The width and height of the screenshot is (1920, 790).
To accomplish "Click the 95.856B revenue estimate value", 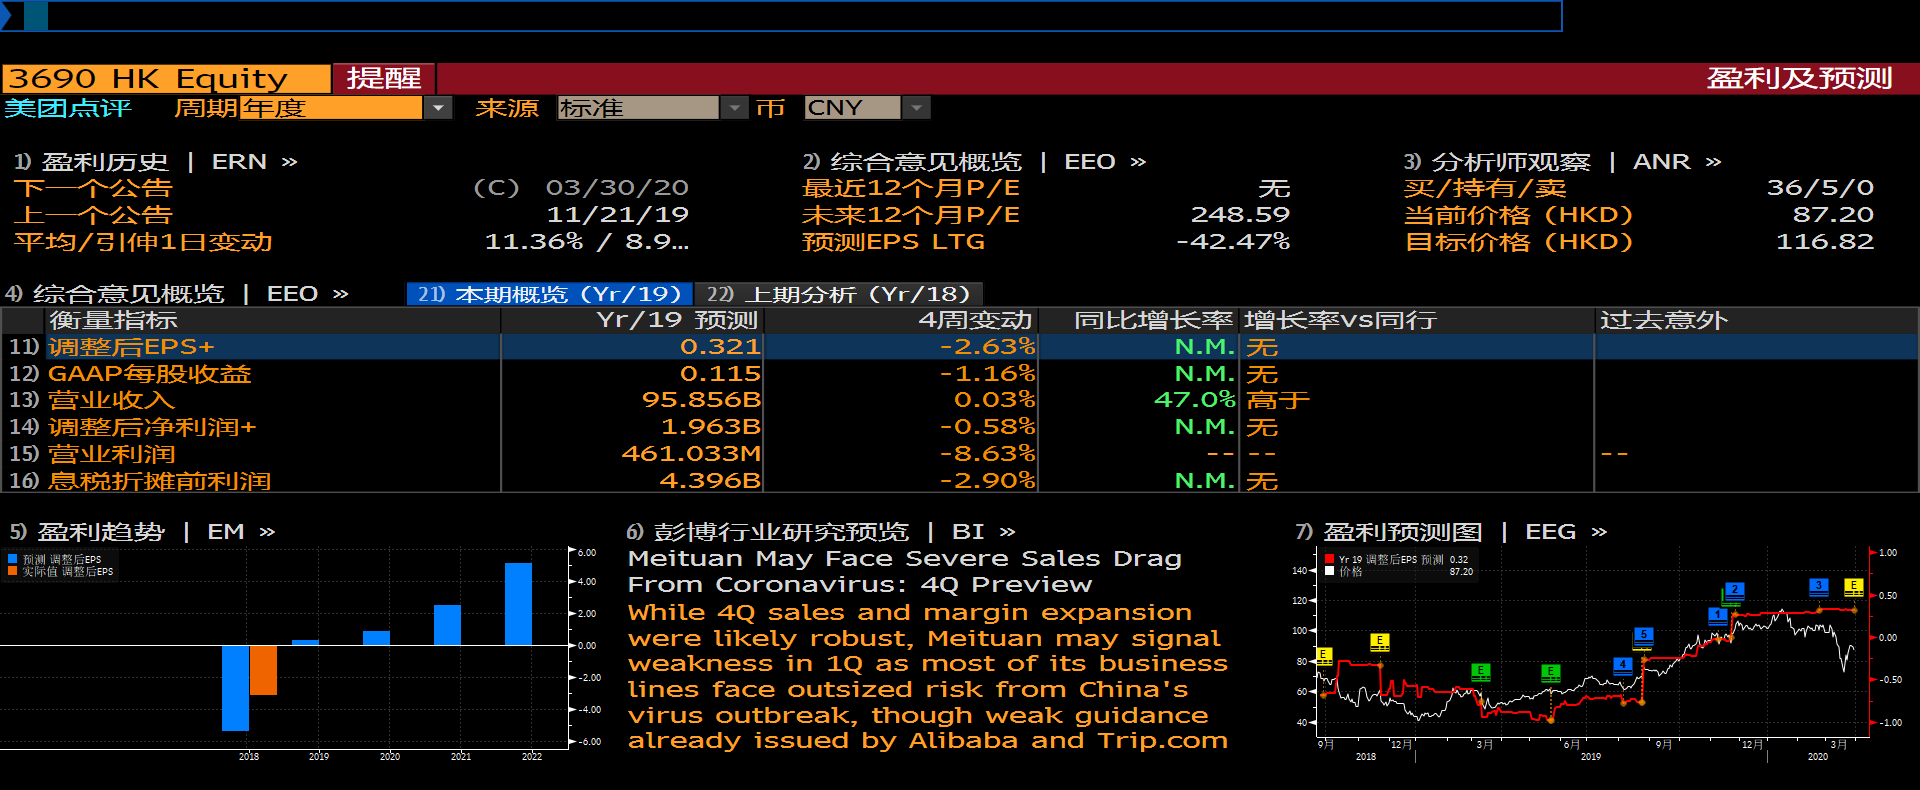I will coord(701,400).
